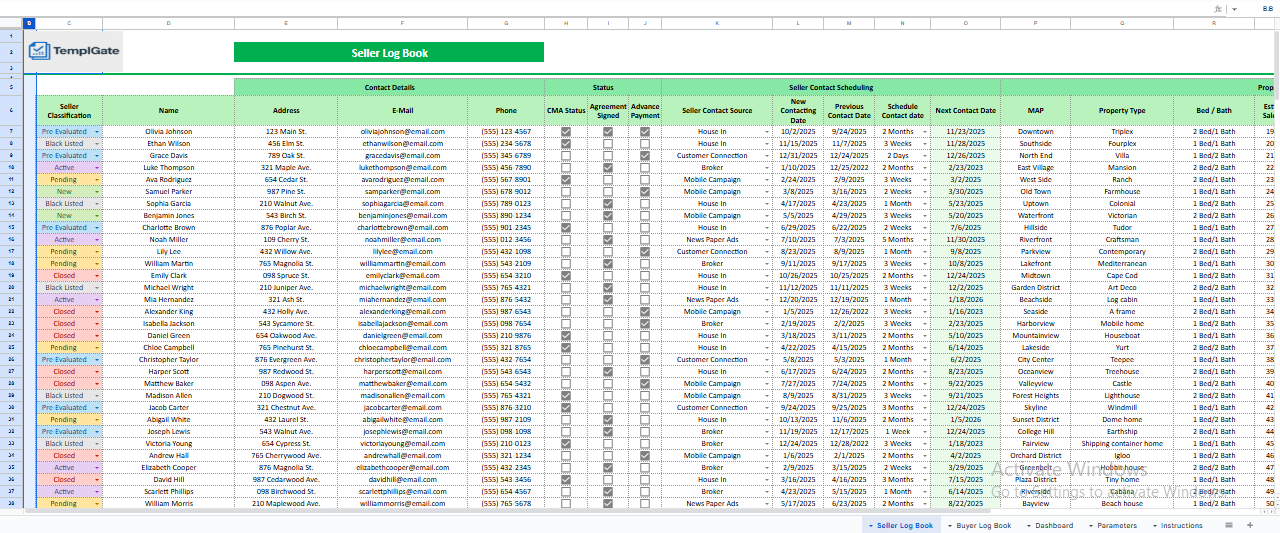Open Schedule Contact date dropdown for Grace Davis
The width and height of the screenshot is (1280, 533).
[x=924, y=155]
